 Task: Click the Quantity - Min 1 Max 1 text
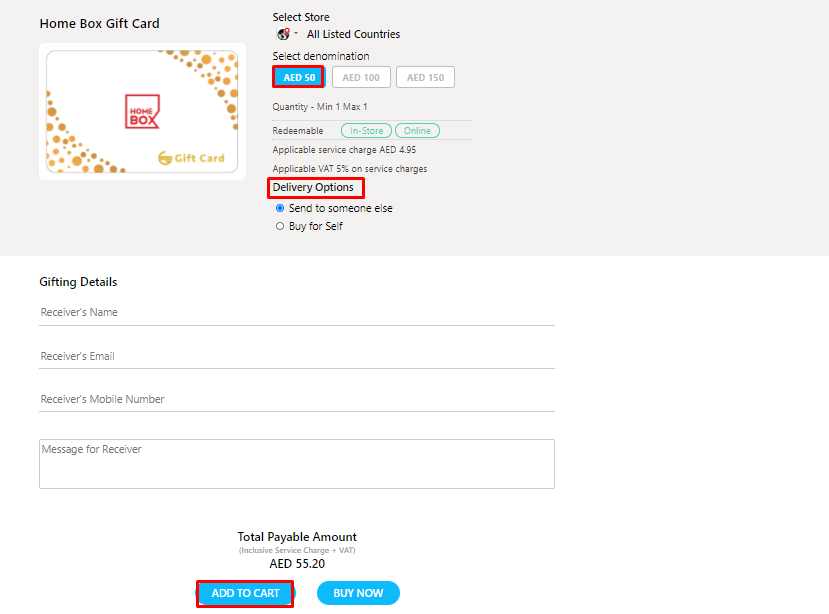(x=320, y=107)
